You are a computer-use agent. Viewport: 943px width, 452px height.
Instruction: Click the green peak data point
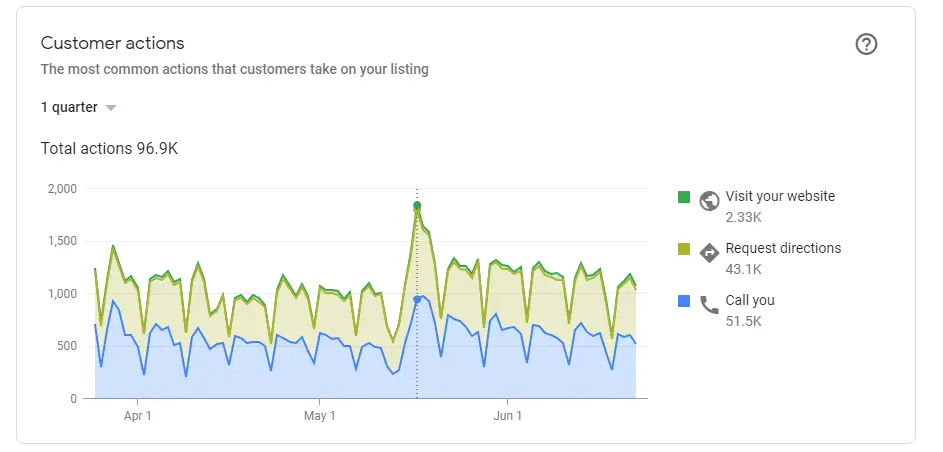(x=417, y=205)
